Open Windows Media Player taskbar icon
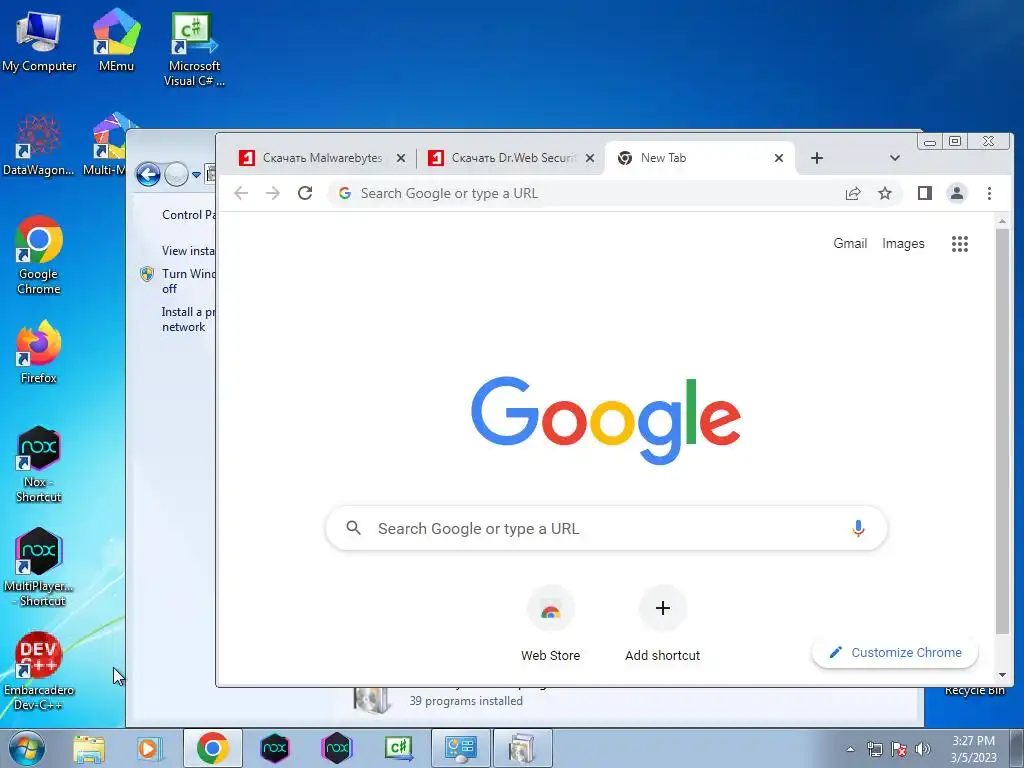1024x768 pixels. pyautogui.click(x=149, y=748)
